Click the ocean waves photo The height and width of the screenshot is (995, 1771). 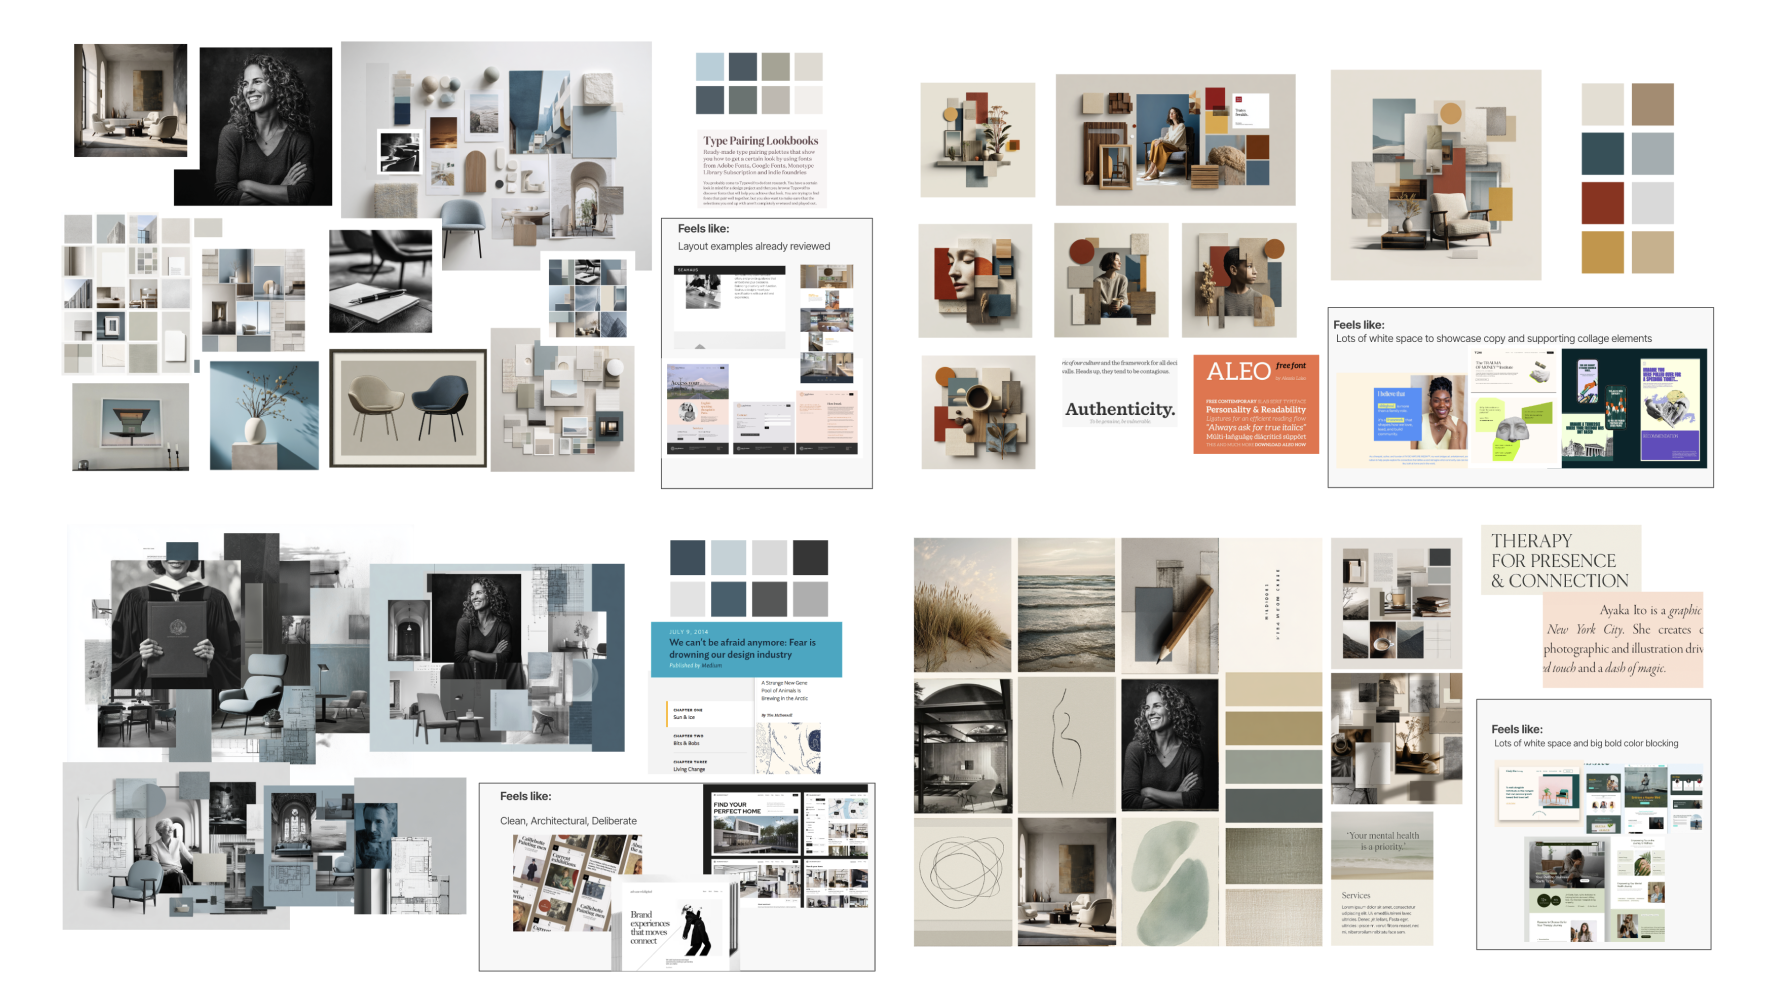click(1066, 605)
